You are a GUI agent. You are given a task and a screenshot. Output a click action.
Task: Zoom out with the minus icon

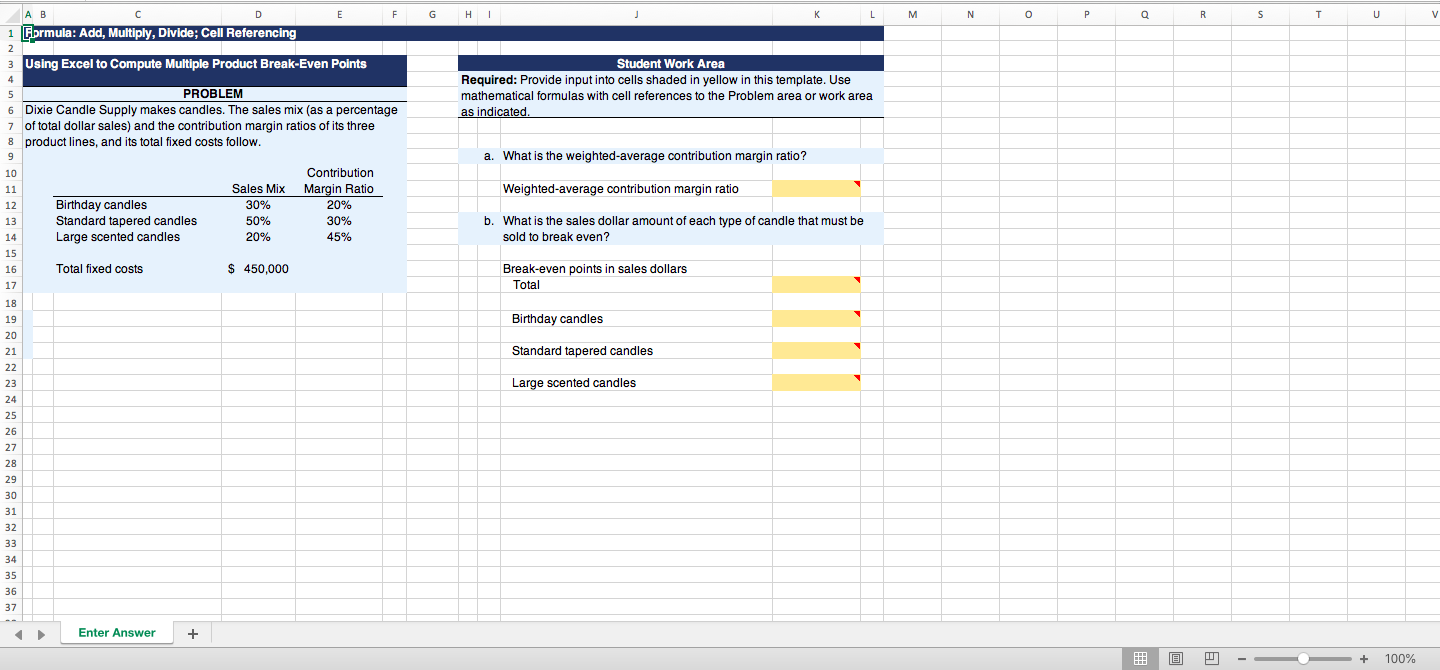tap(1240, 658)
